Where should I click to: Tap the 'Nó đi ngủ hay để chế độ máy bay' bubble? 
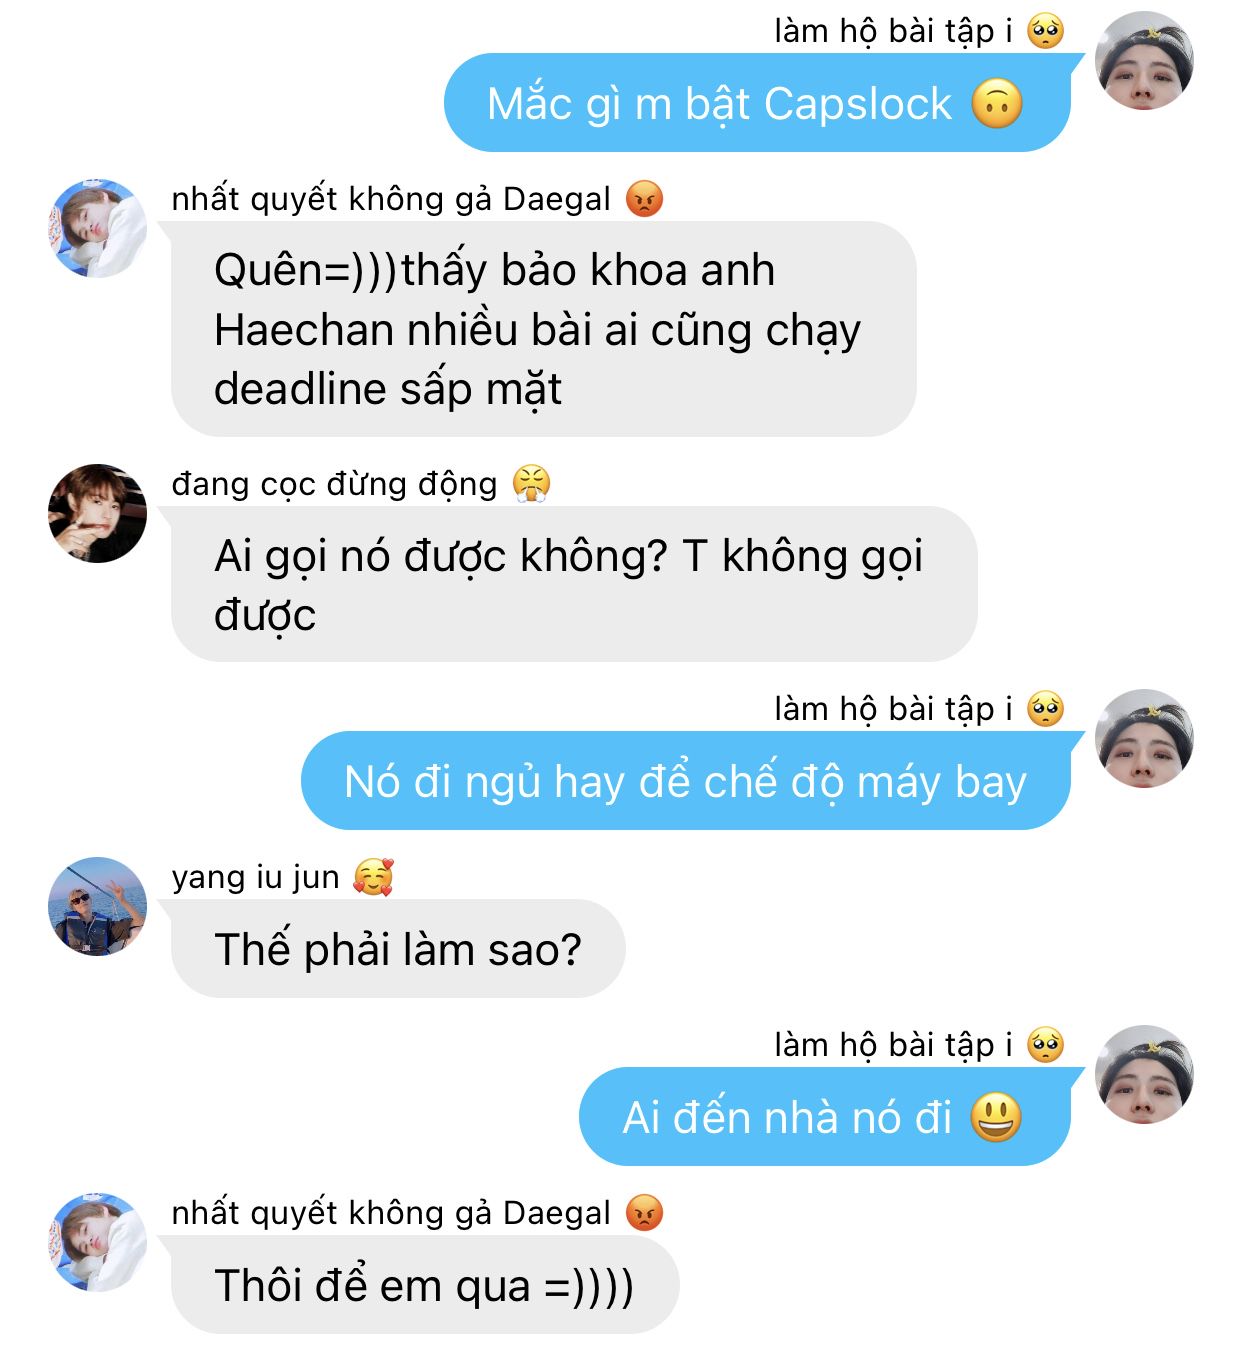(686, 781)
